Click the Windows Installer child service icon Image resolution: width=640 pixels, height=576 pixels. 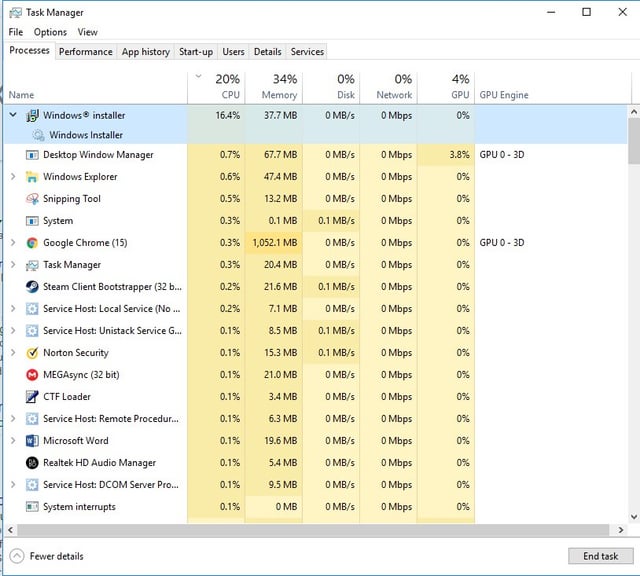pyautogui.click(x=38, y=135)
